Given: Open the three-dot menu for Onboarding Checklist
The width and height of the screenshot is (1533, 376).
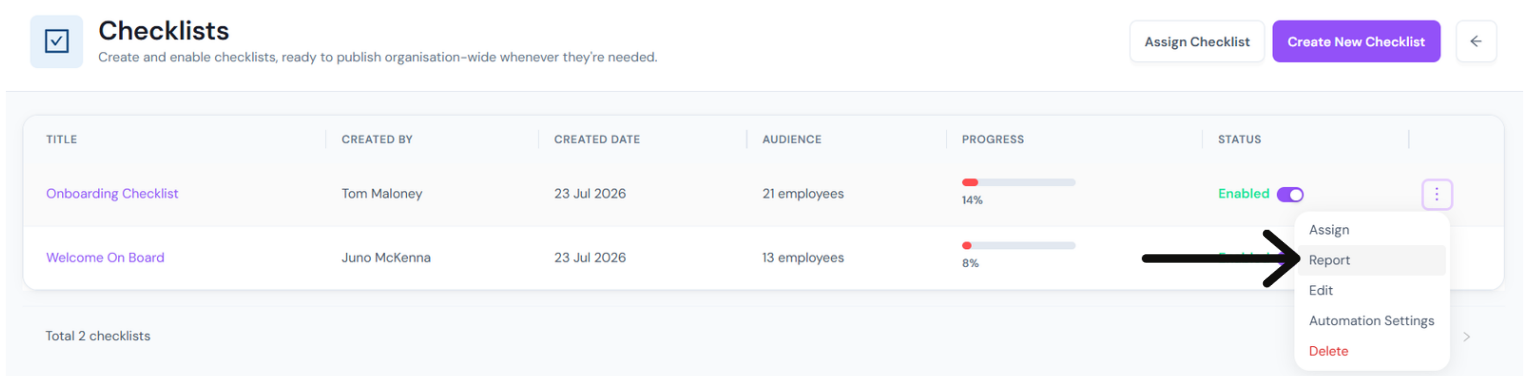Looking at the screenshot, I should (1437, 194).
